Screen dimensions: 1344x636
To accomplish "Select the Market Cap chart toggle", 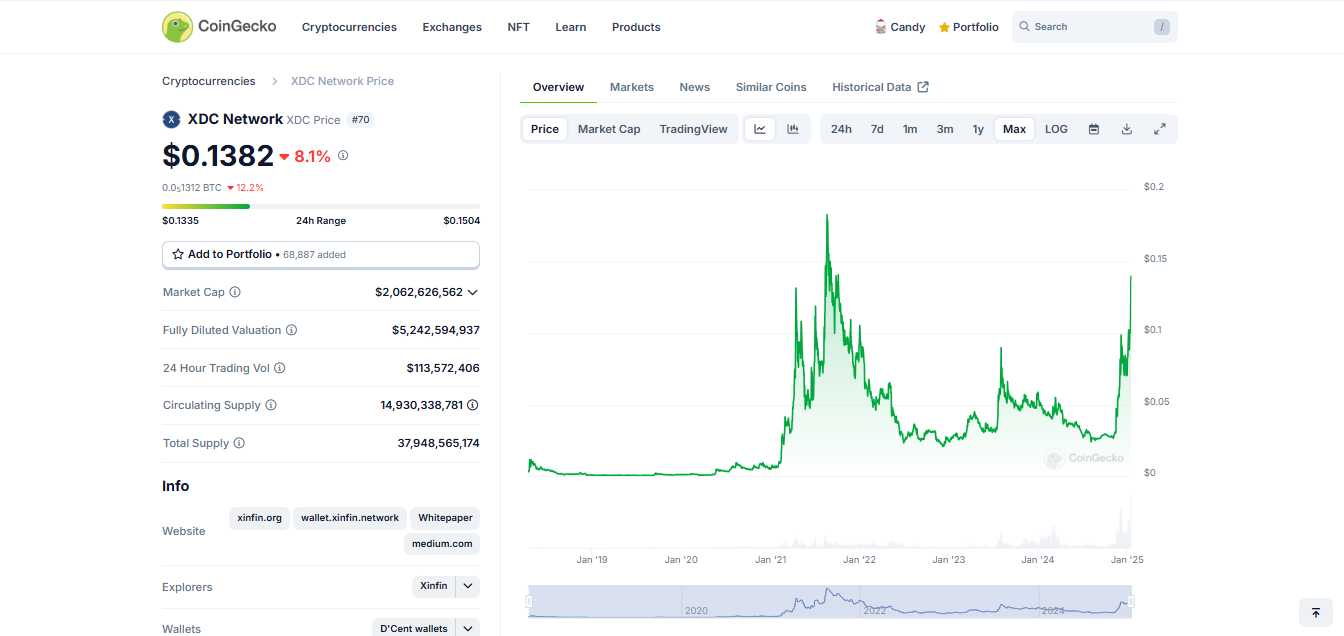I will [x=609, y=129].
